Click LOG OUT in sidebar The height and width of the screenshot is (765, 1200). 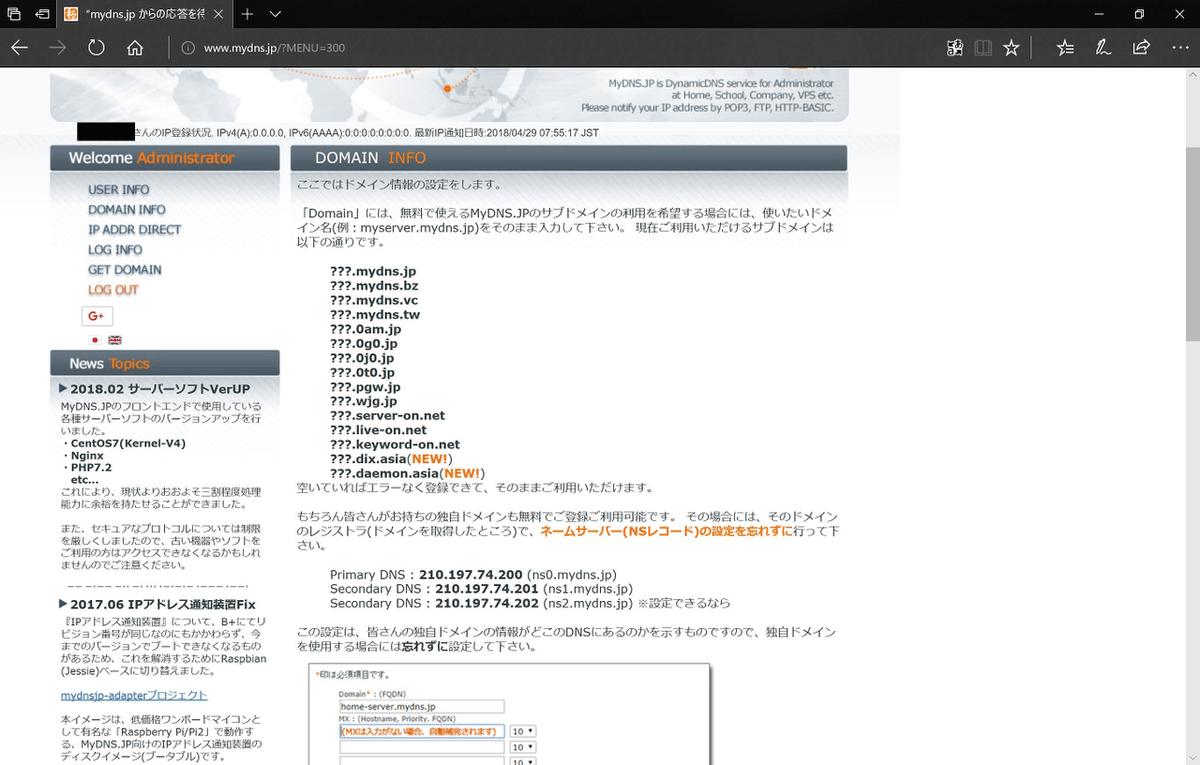point(113,290)
